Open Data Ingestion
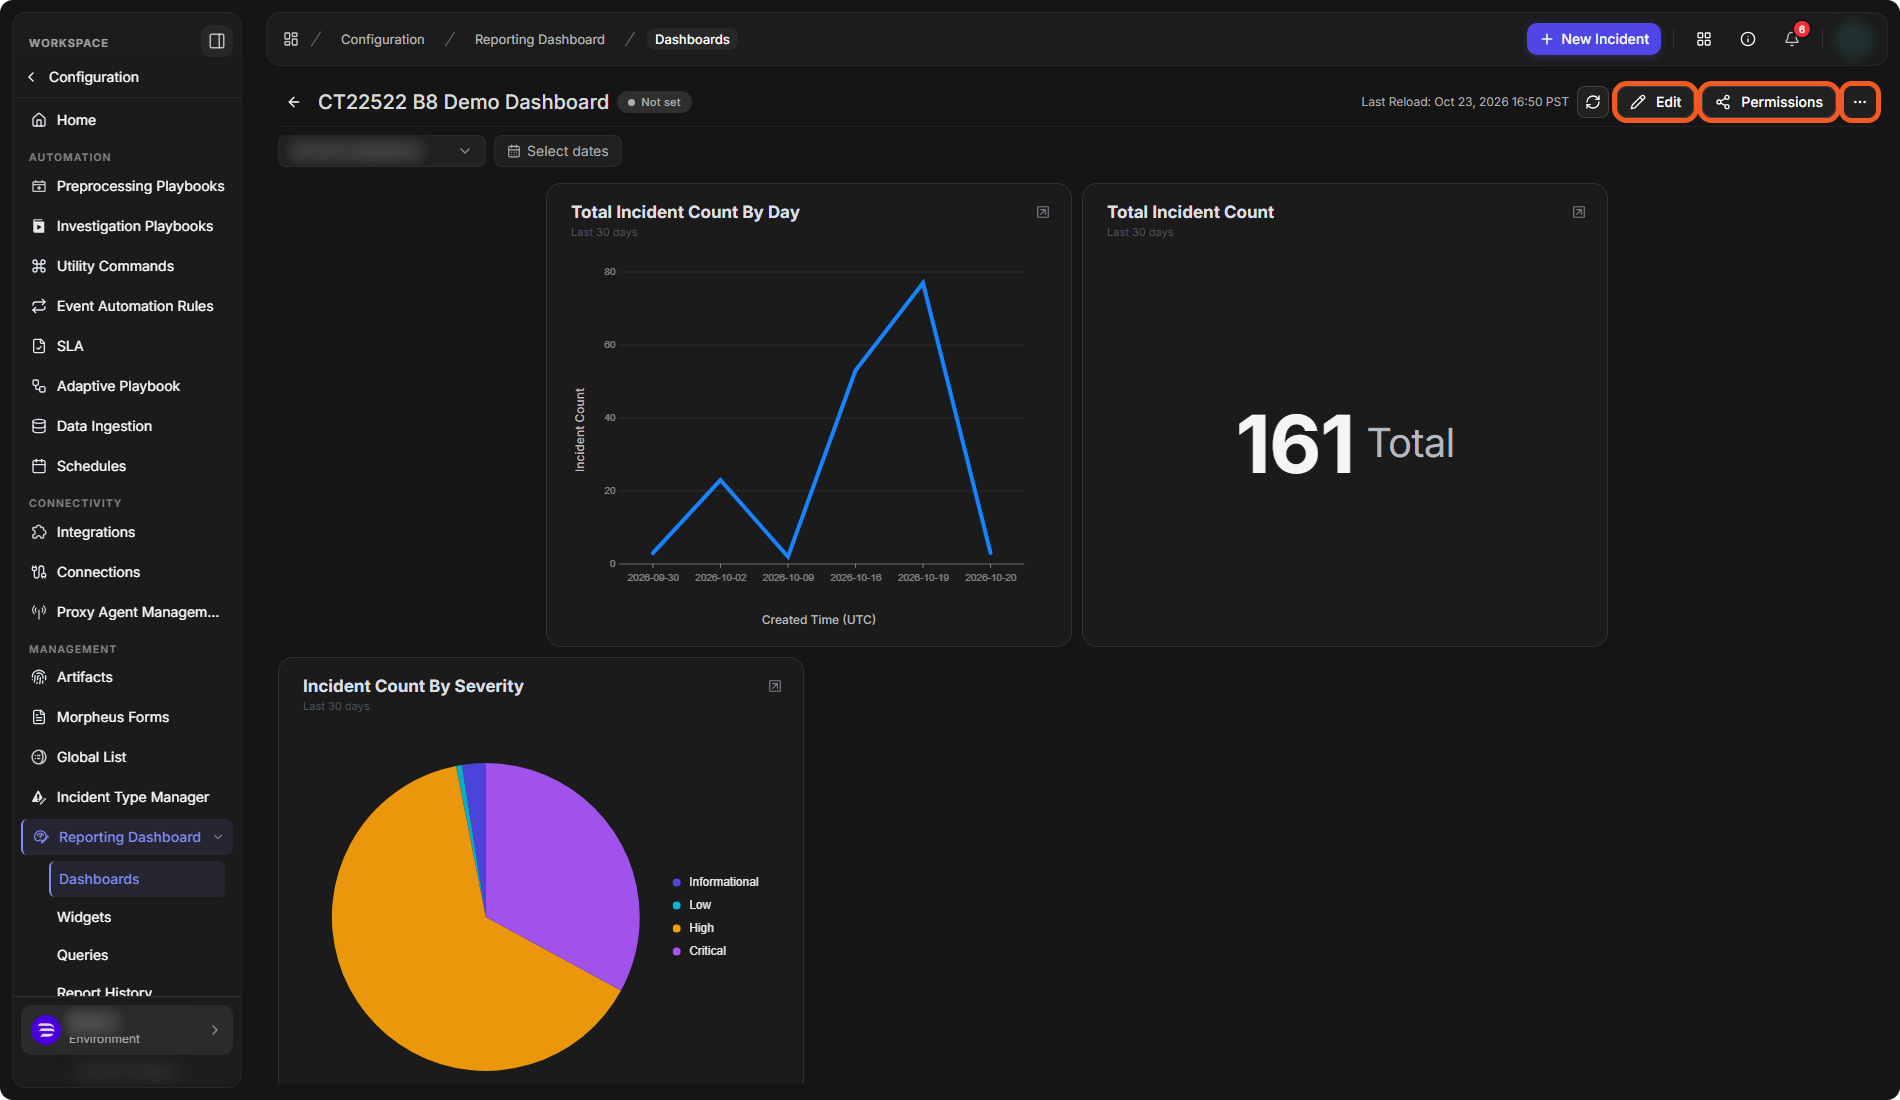This screenshot has width=1900, height=1100. (126, 426)
